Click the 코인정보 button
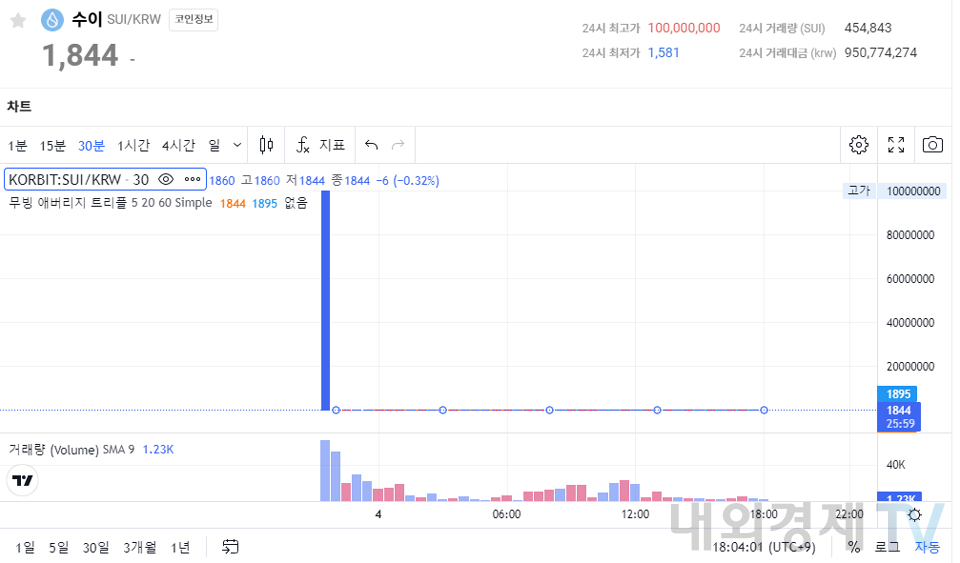 pyautogui.click(x=193, y=19)
